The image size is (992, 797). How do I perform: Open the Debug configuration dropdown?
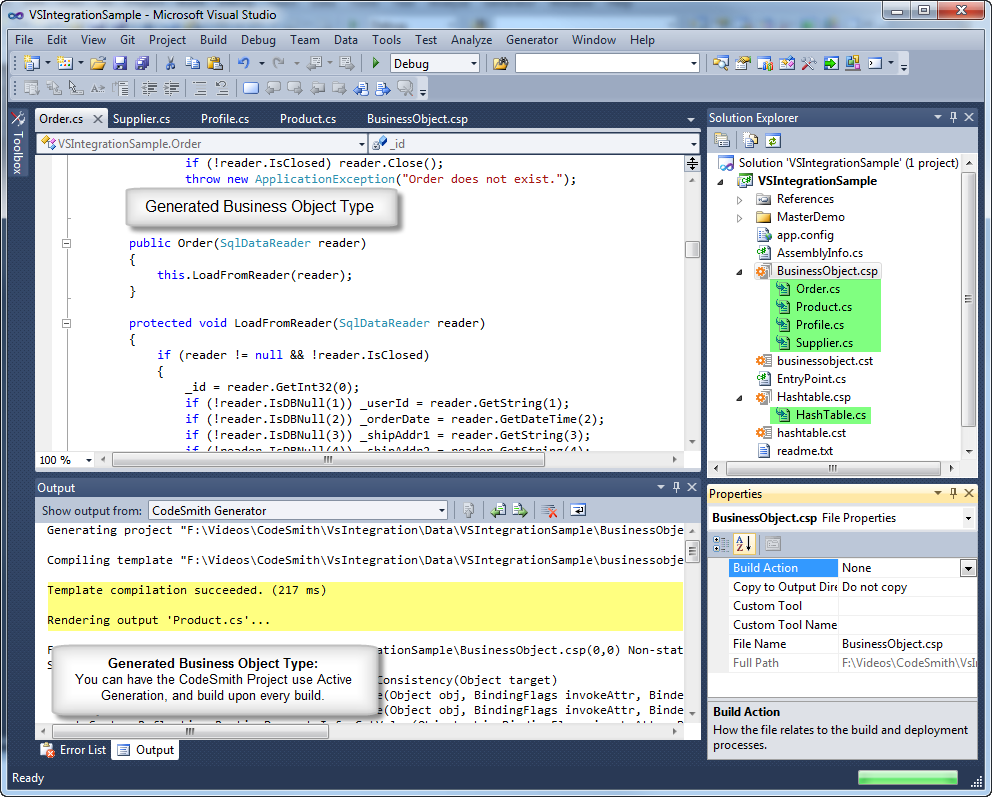tap(473, 64)
